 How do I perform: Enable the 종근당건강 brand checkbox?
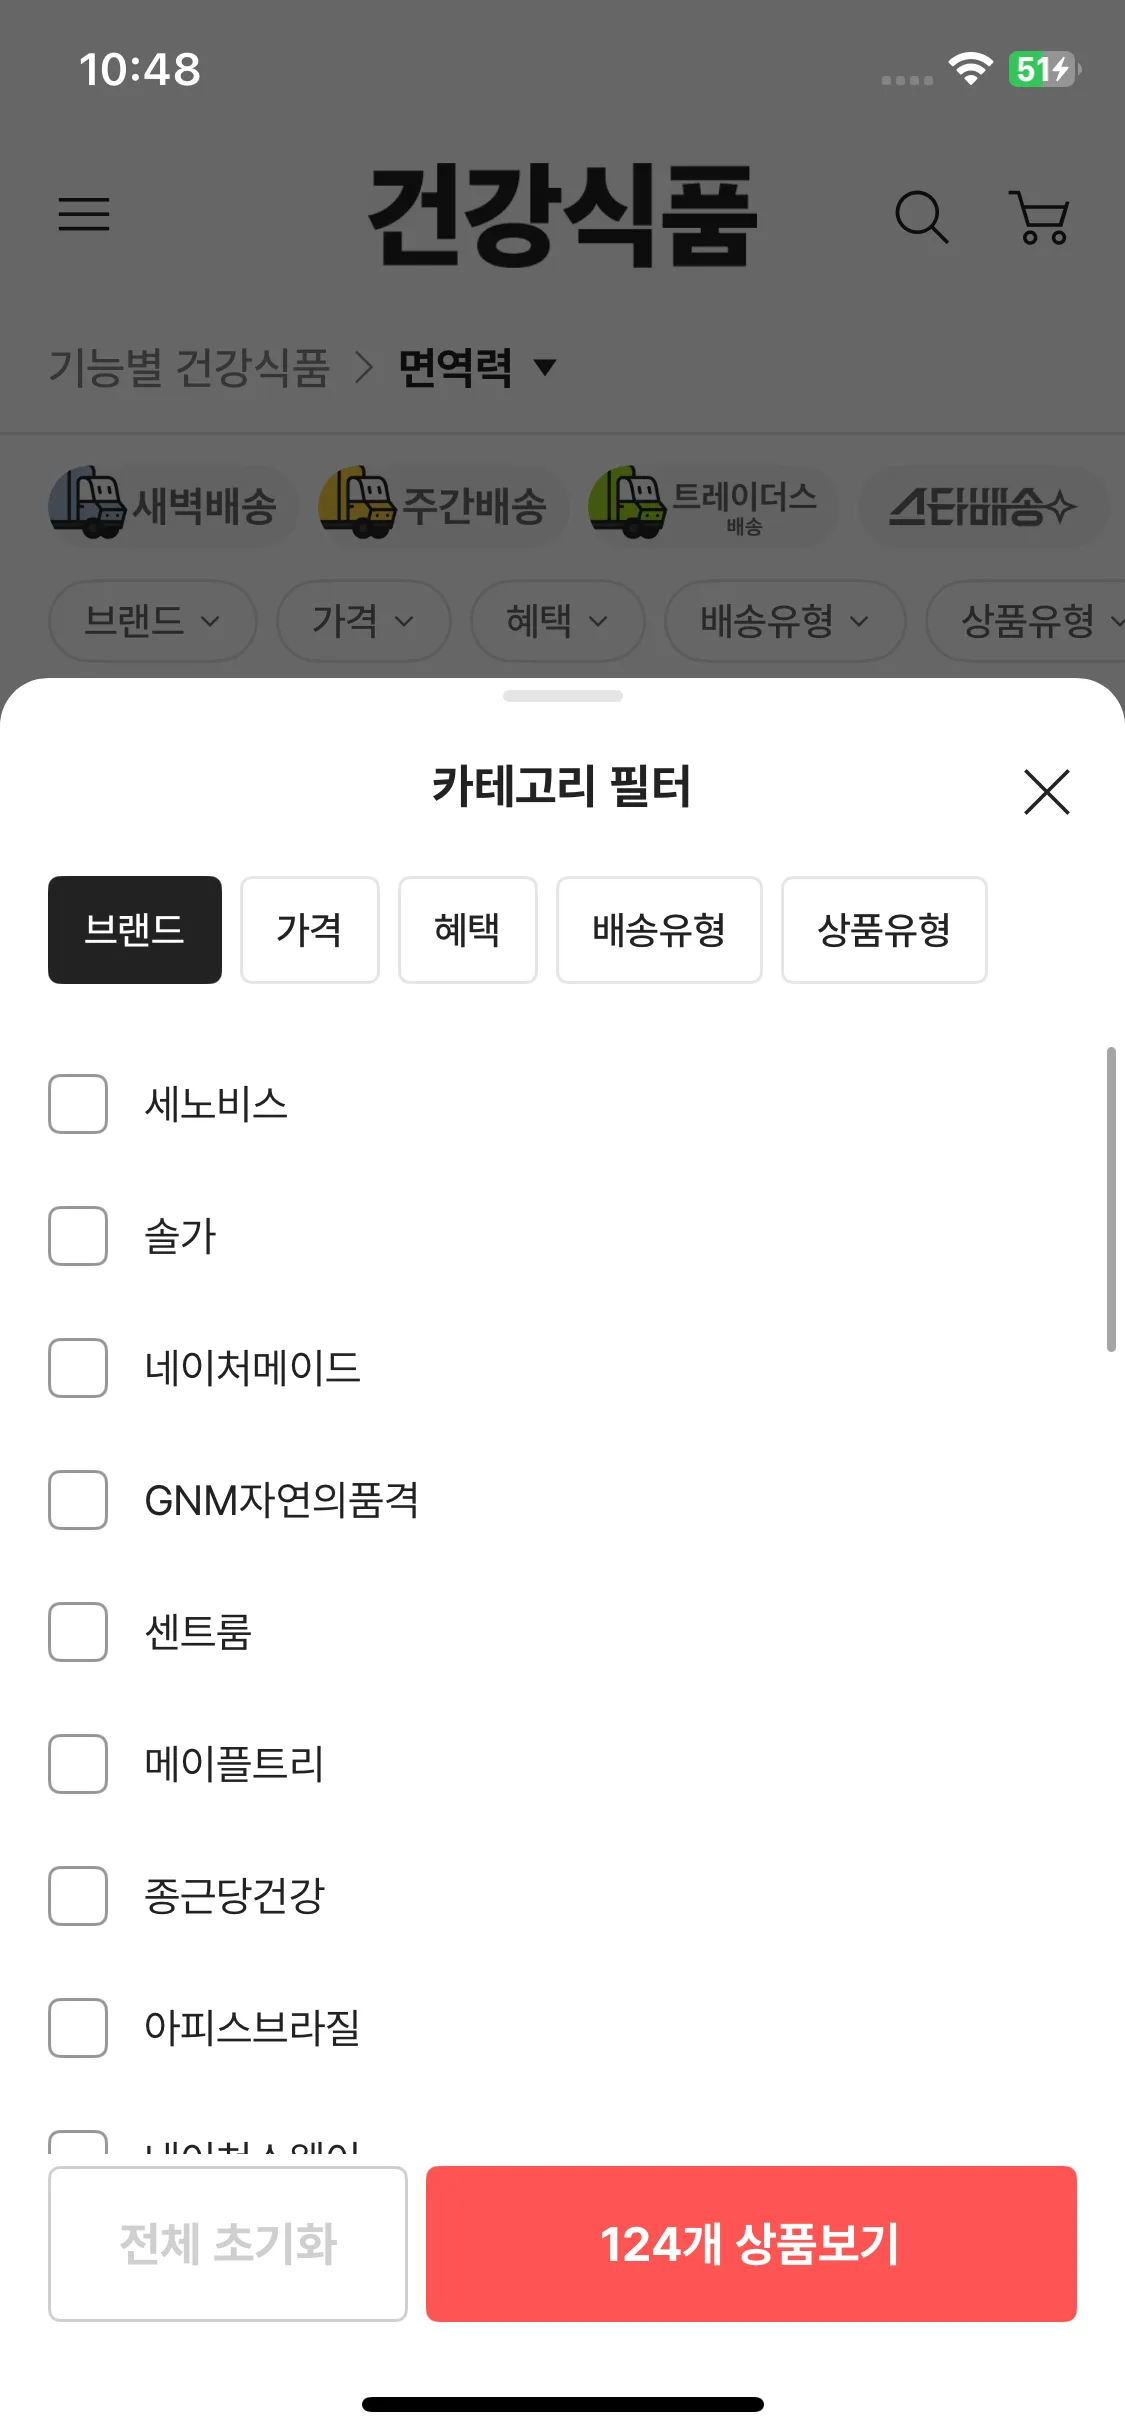point(78,1896)
